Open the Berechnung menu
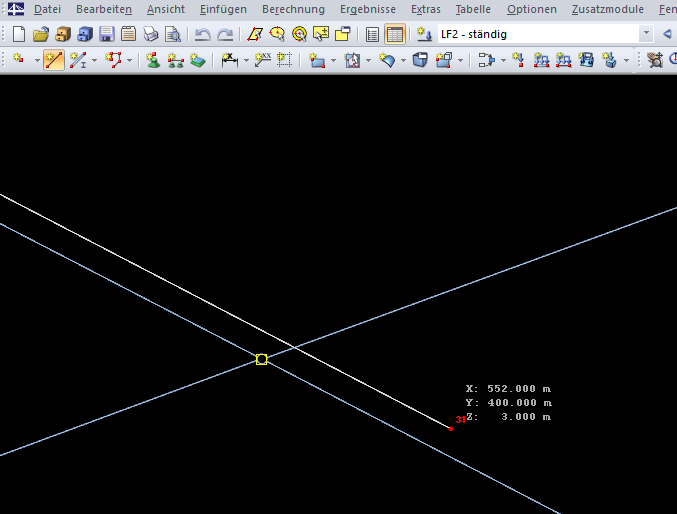The height and width of the screenshot is (514, 677). click(293, 9)
